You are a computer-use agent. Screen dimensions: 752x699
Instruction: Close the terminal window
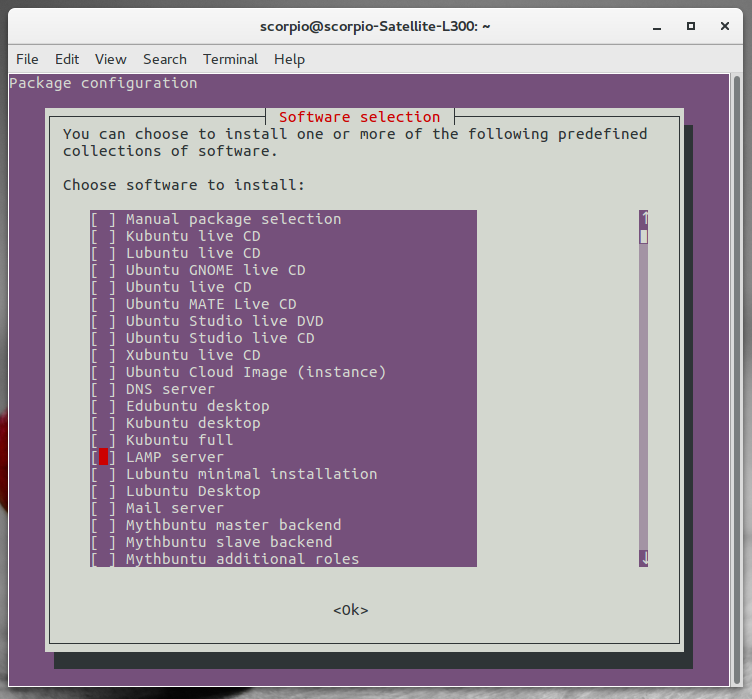coord(725,26)
